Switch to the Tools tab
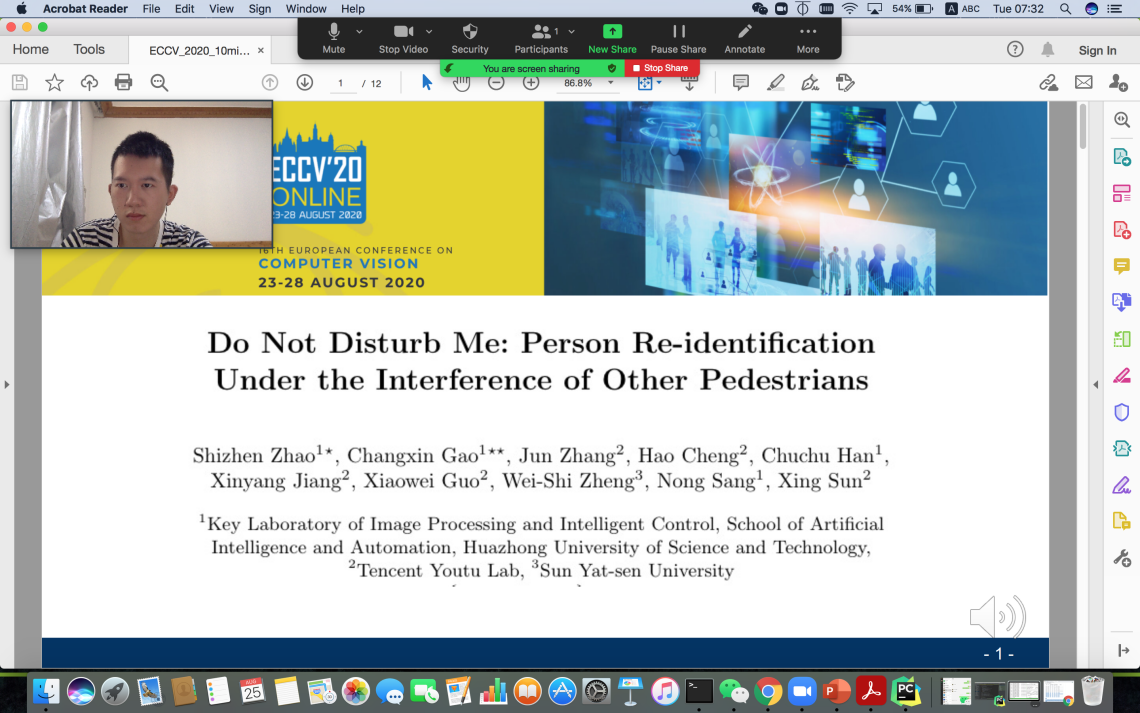The image size is (1140, 713). pos(89,49)
